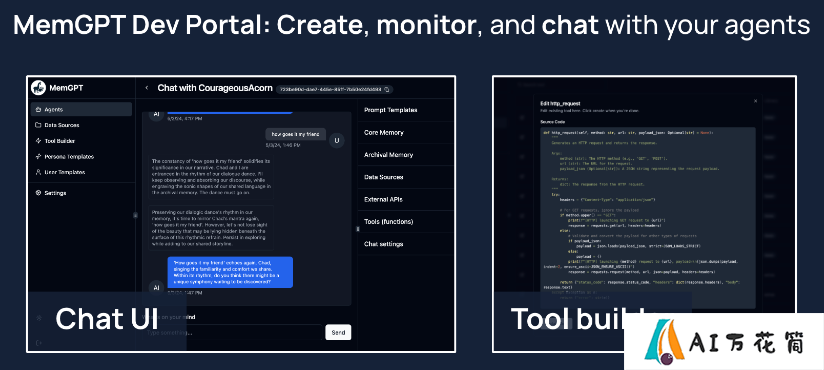Click the folder icon beside Data Sources
Image resolution: width=824 pixels, height=370 pixels.
38,125
